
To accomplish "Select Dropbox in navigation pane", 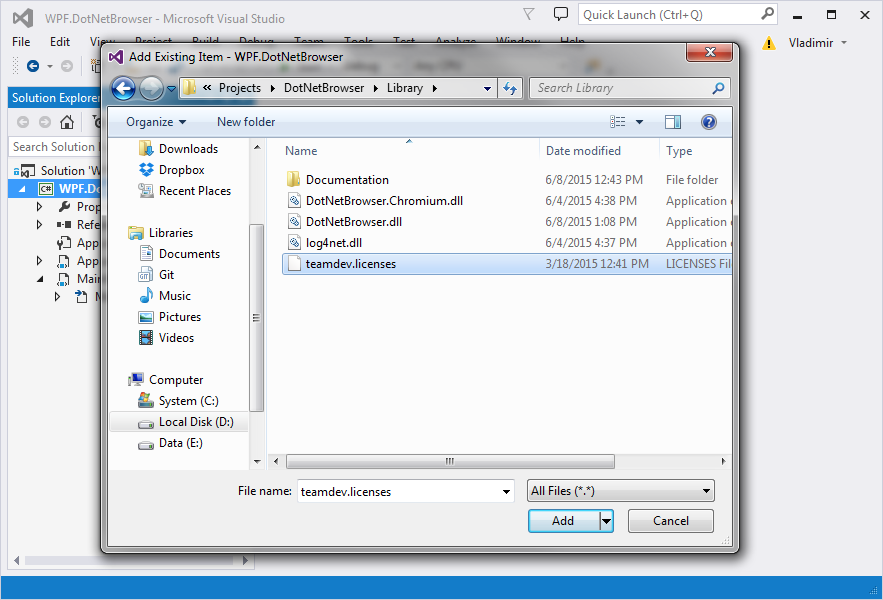I will click(172, 170).
